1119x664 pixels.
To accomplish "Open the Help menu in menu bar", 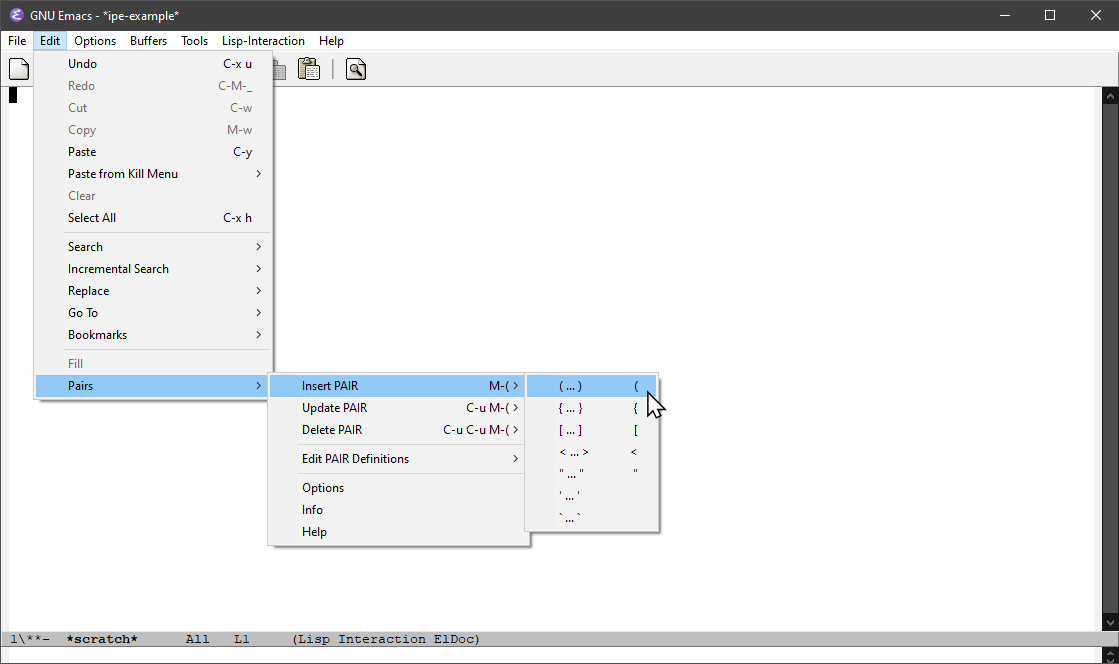I will click(331, 41).
